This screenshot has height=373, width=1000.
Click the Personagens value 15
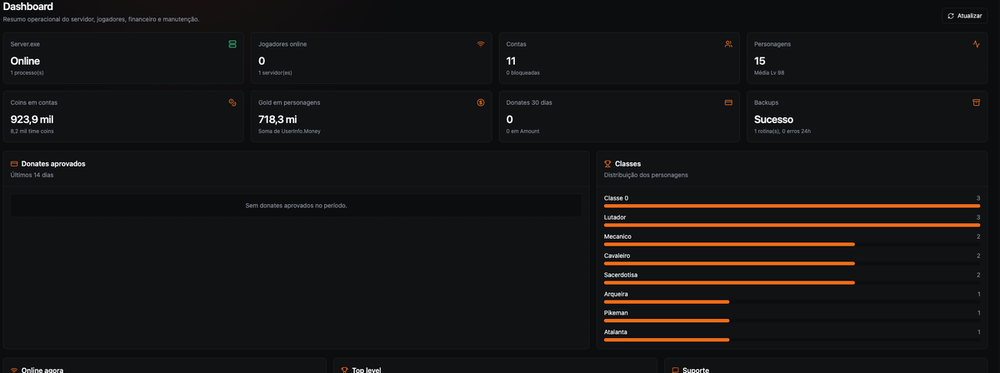[x=760, y=61]
